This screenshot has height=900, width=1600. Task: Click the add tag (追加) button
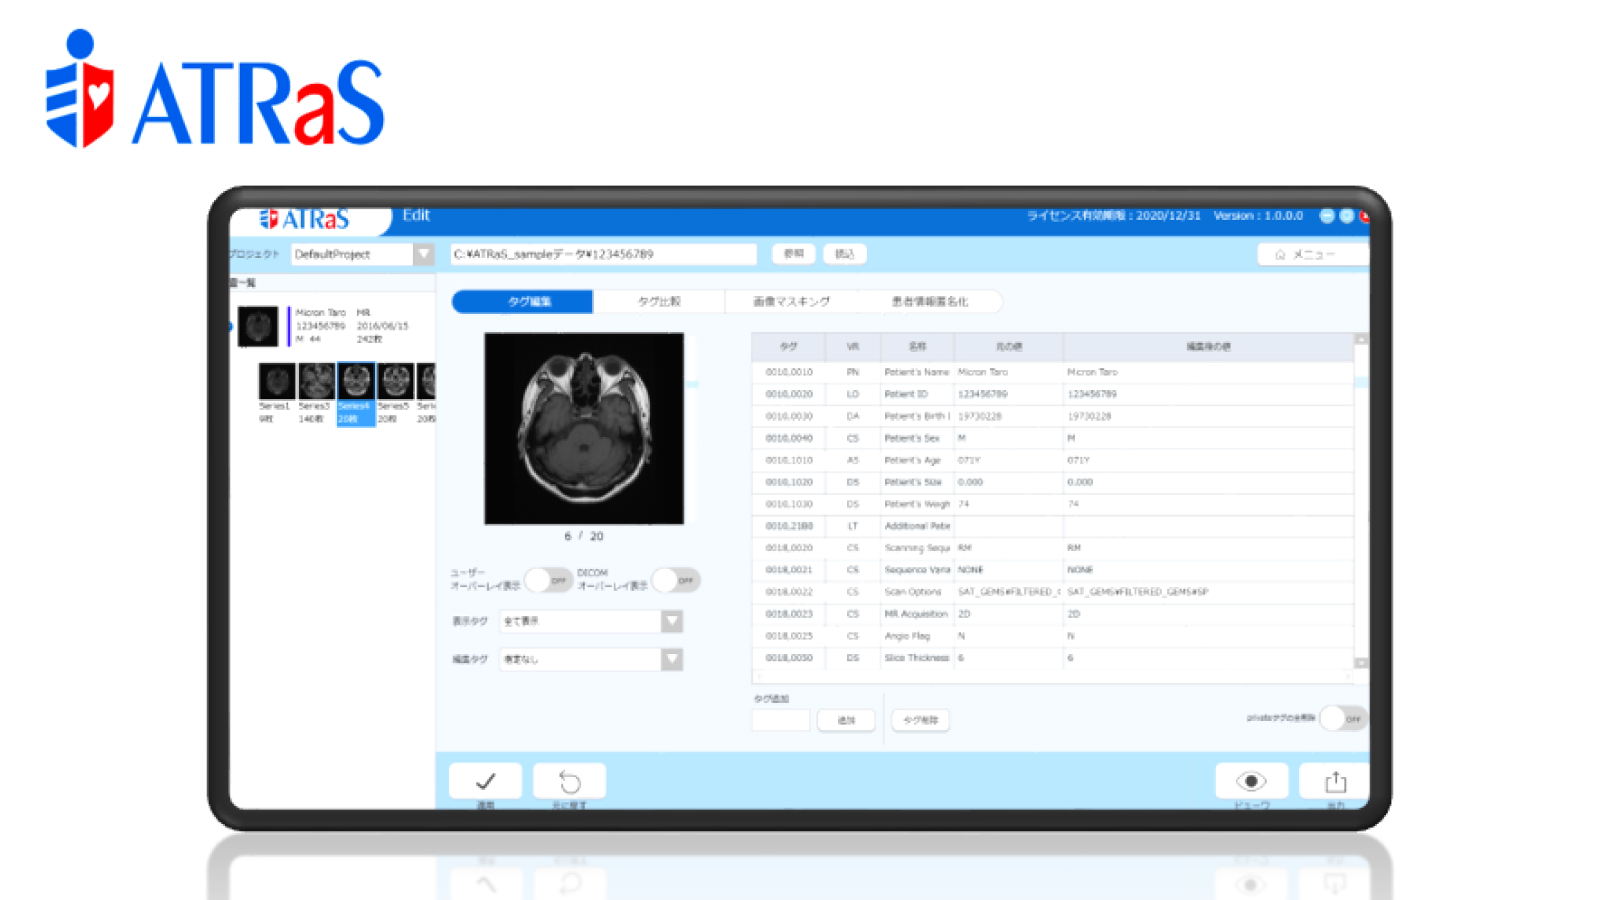point(846,720)
